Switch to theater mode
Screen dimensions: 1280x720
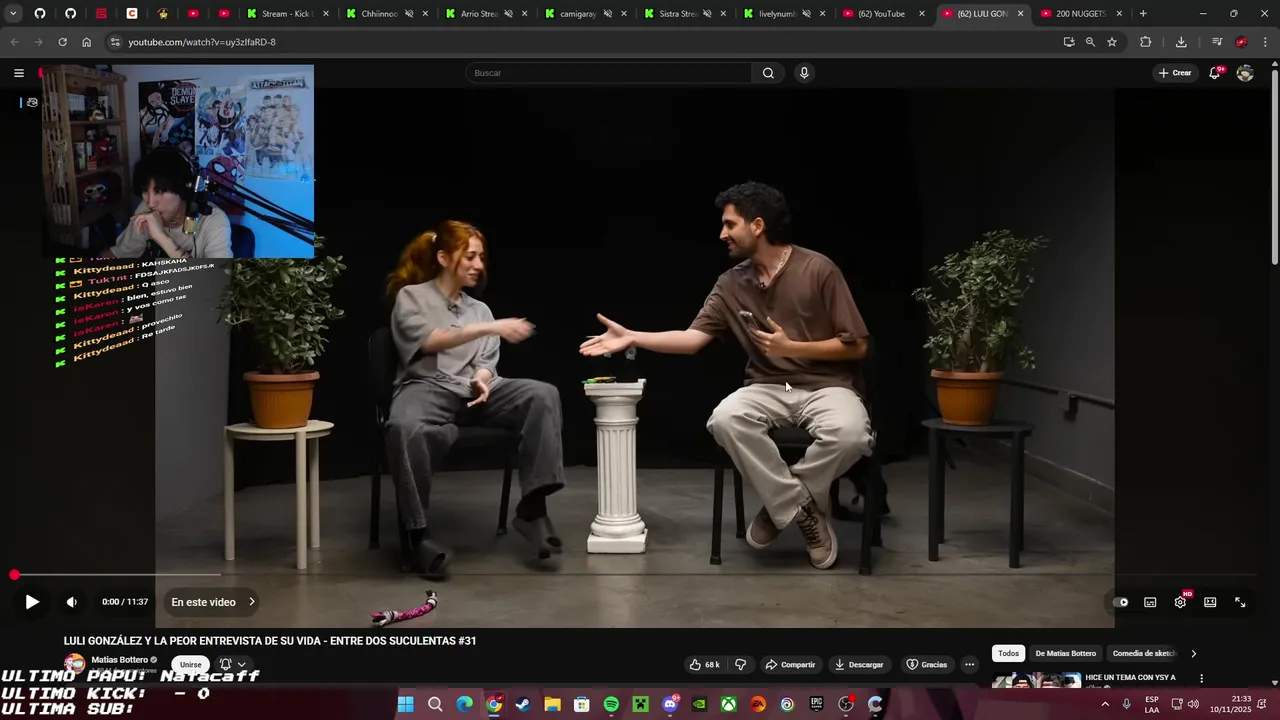click(x=1210, y=602)
